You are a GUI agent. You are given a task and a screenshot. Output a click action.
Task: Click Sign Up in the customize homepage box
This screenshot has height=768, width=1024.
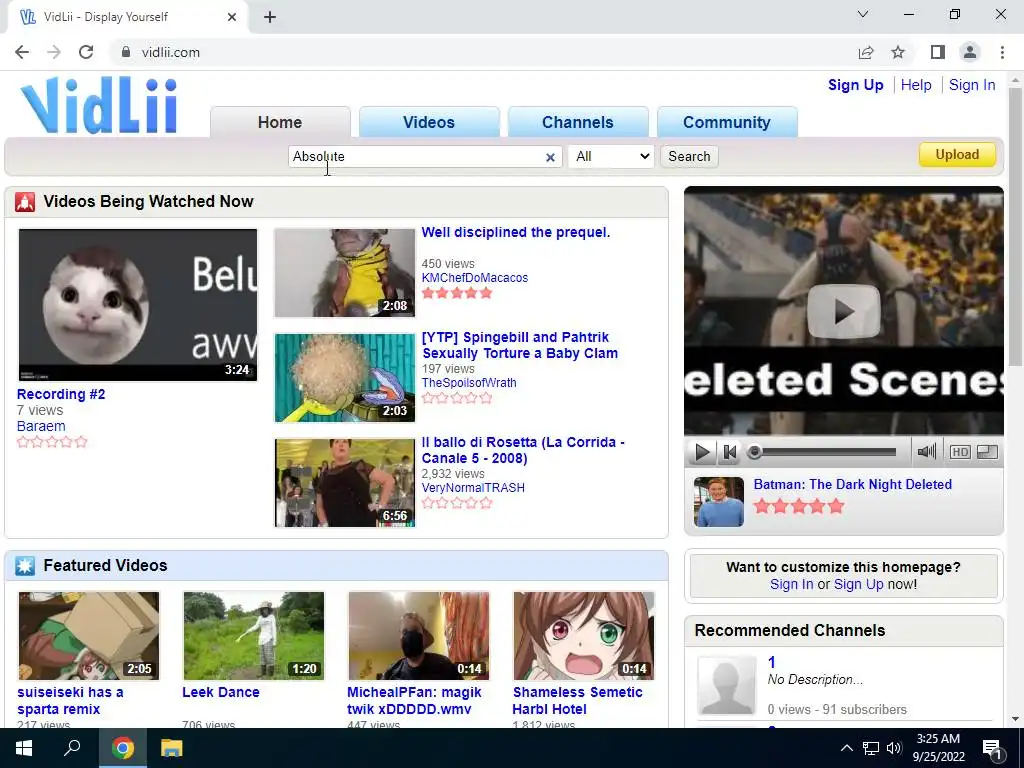tap(858, 584)
